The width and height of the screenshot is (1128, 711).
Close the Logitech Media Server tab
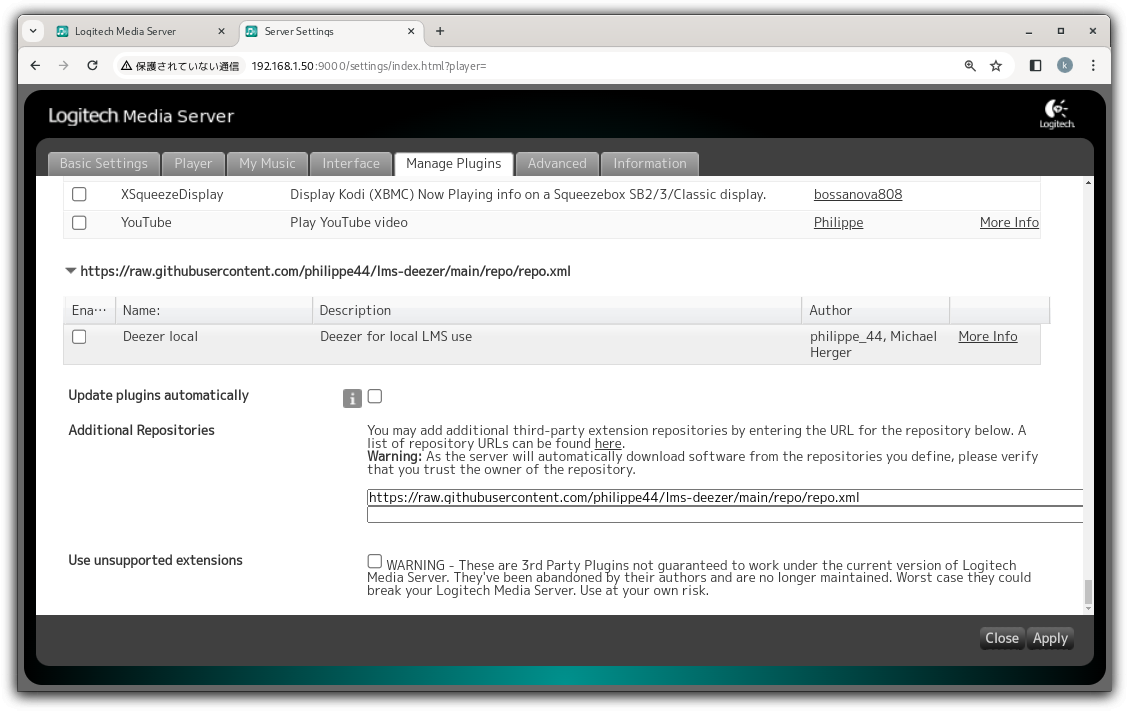point(221,31)
